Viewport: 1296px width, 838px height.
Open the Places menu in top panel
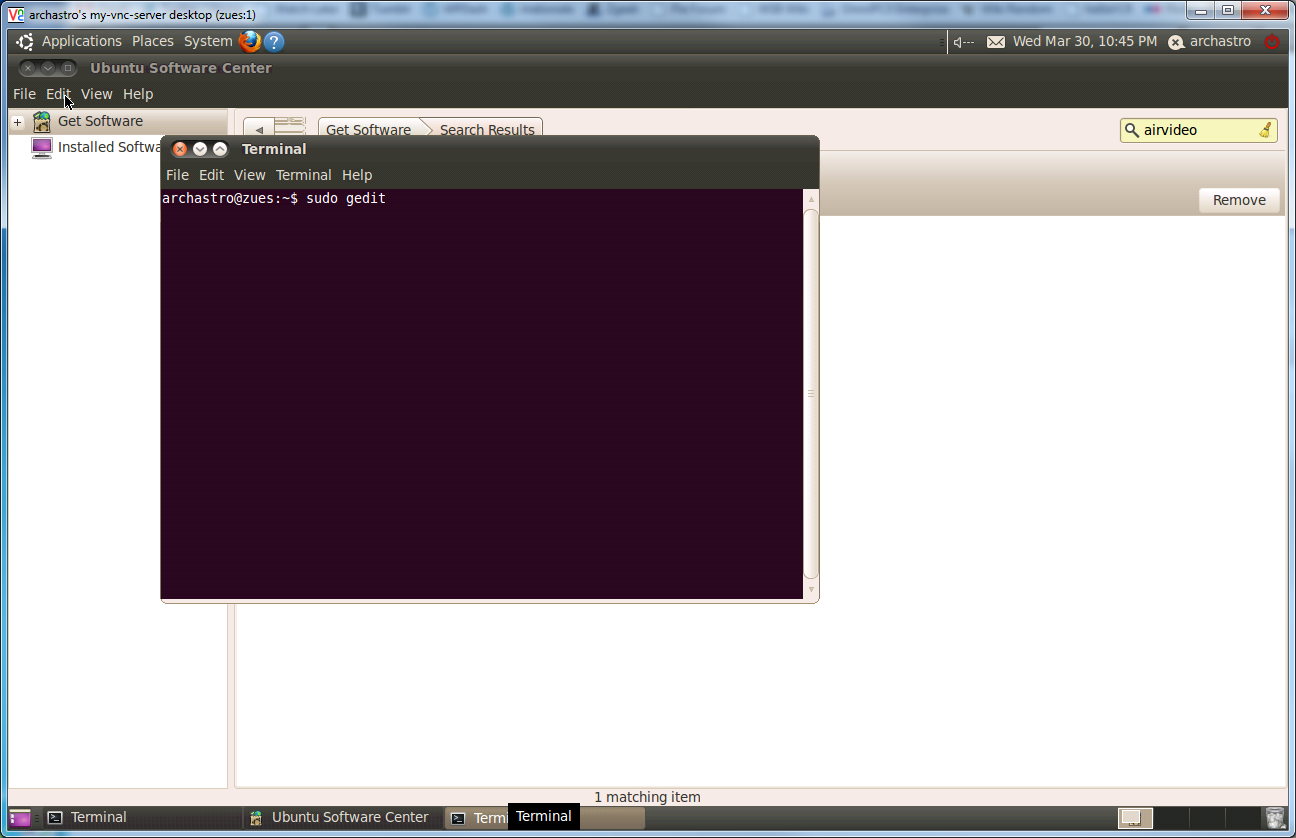pyautogui.click(x=153, y=41)
